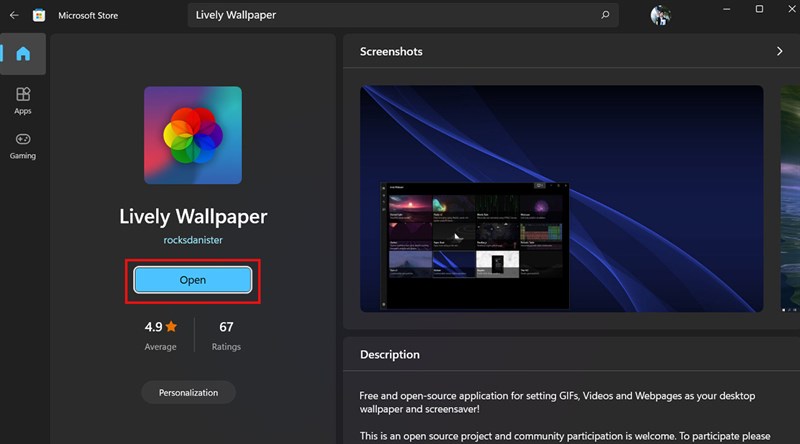Viewport: 800px width, 444px height.
Task: Click the Lively Wallpaper app logo
Action: [x=193, y=135]
